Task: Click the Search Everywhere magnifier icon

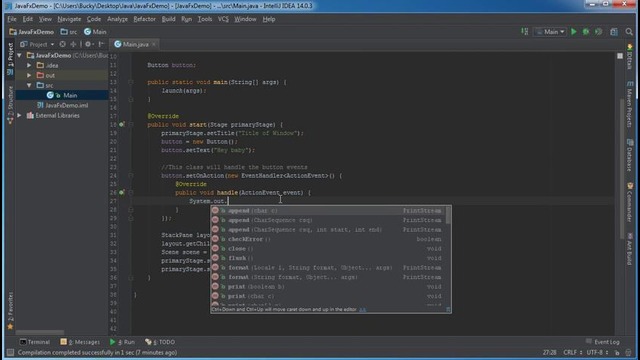Action: click(x=629, y=32)
